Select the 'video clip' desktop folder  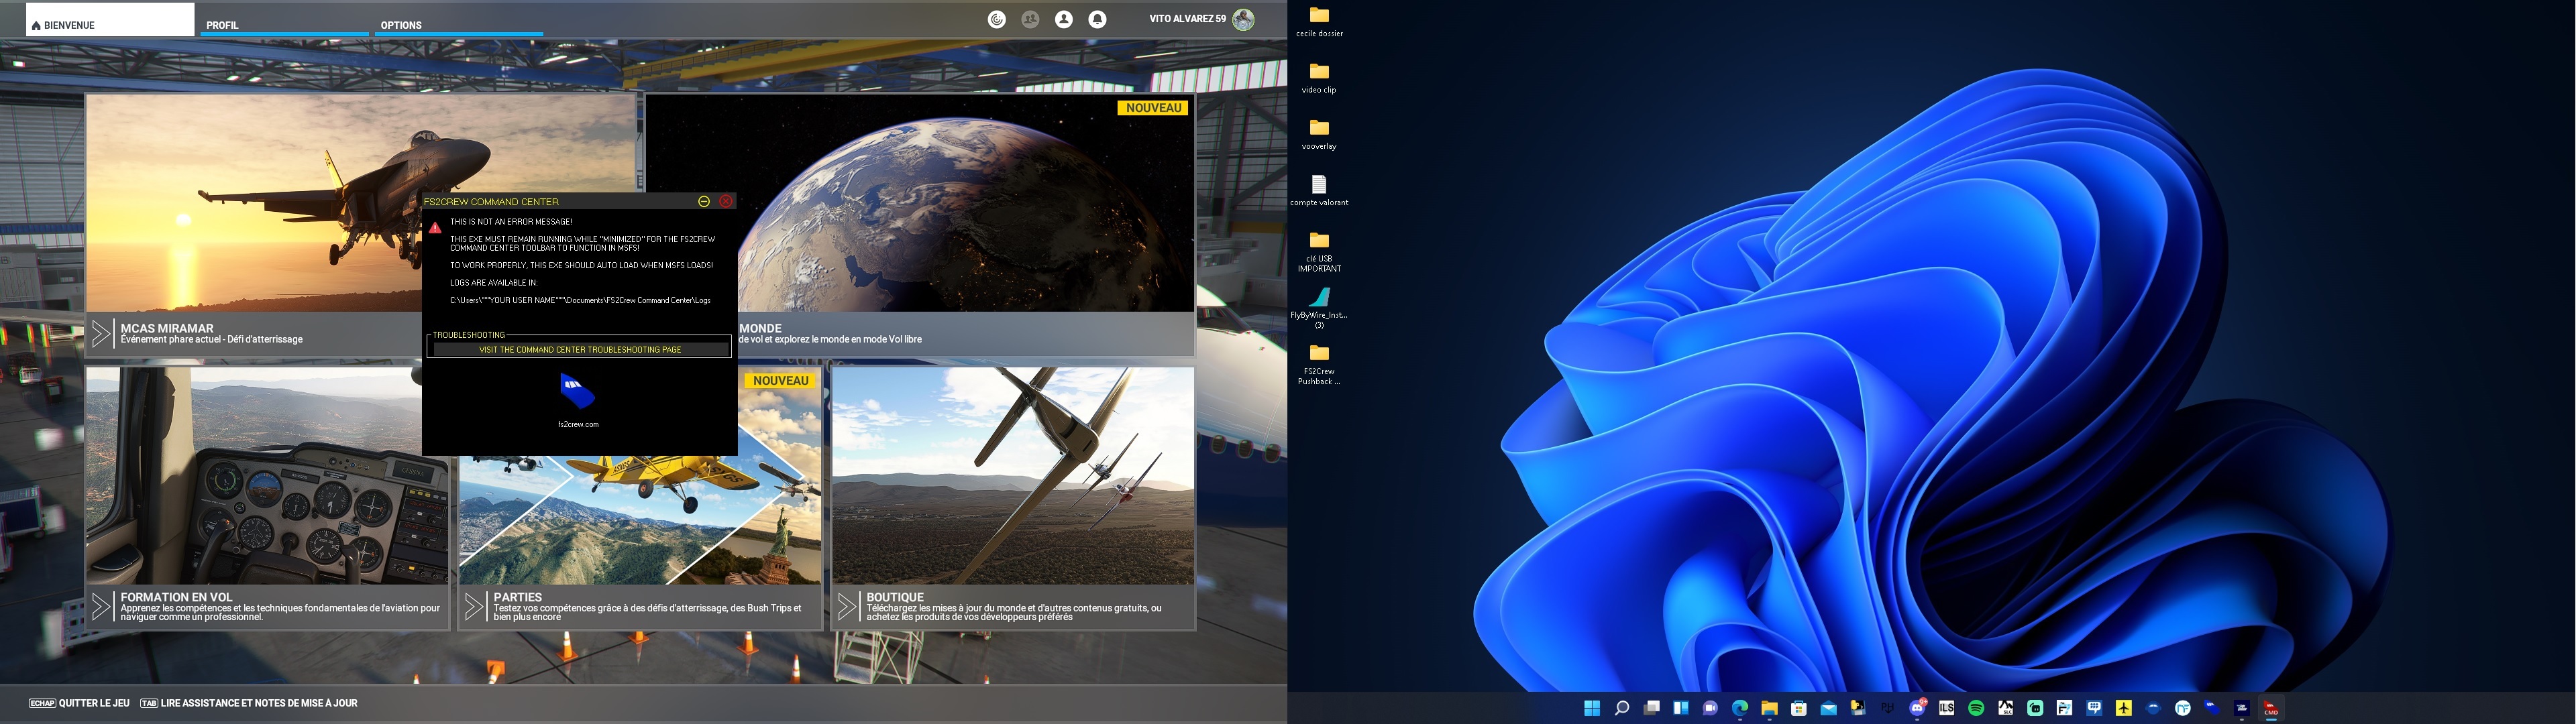1319,78
